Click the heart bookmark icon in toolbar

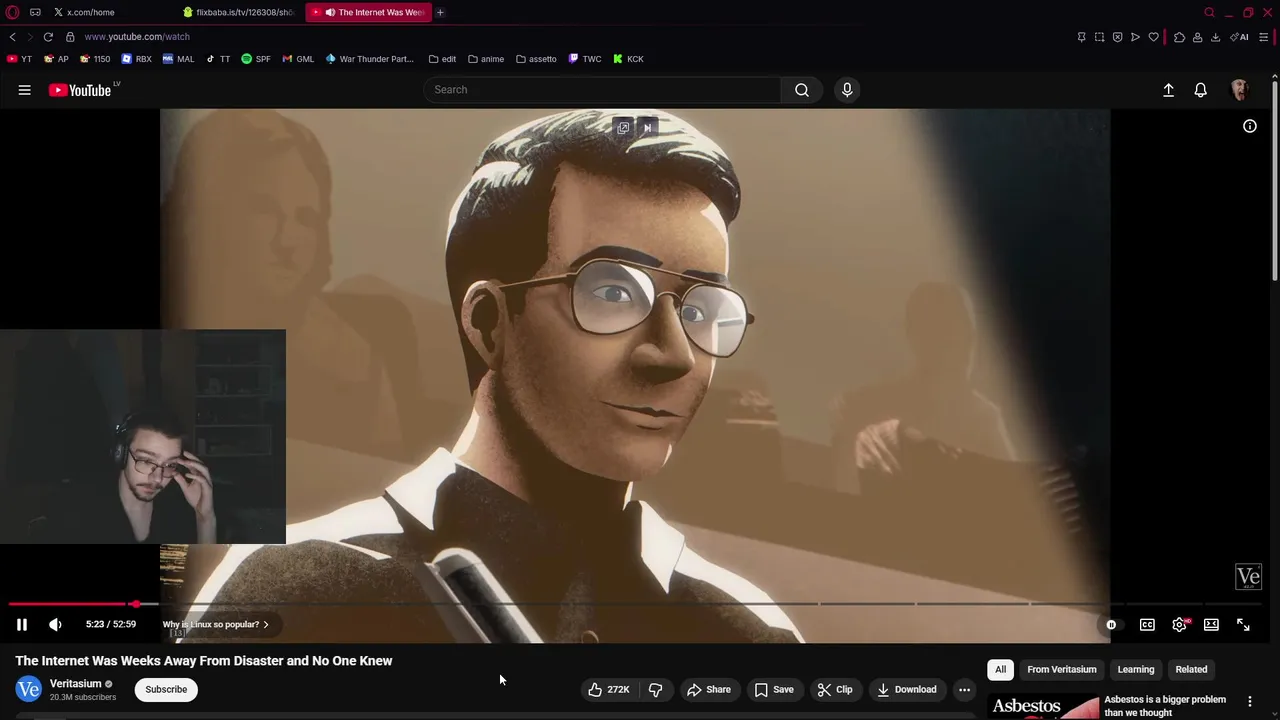1153,37
